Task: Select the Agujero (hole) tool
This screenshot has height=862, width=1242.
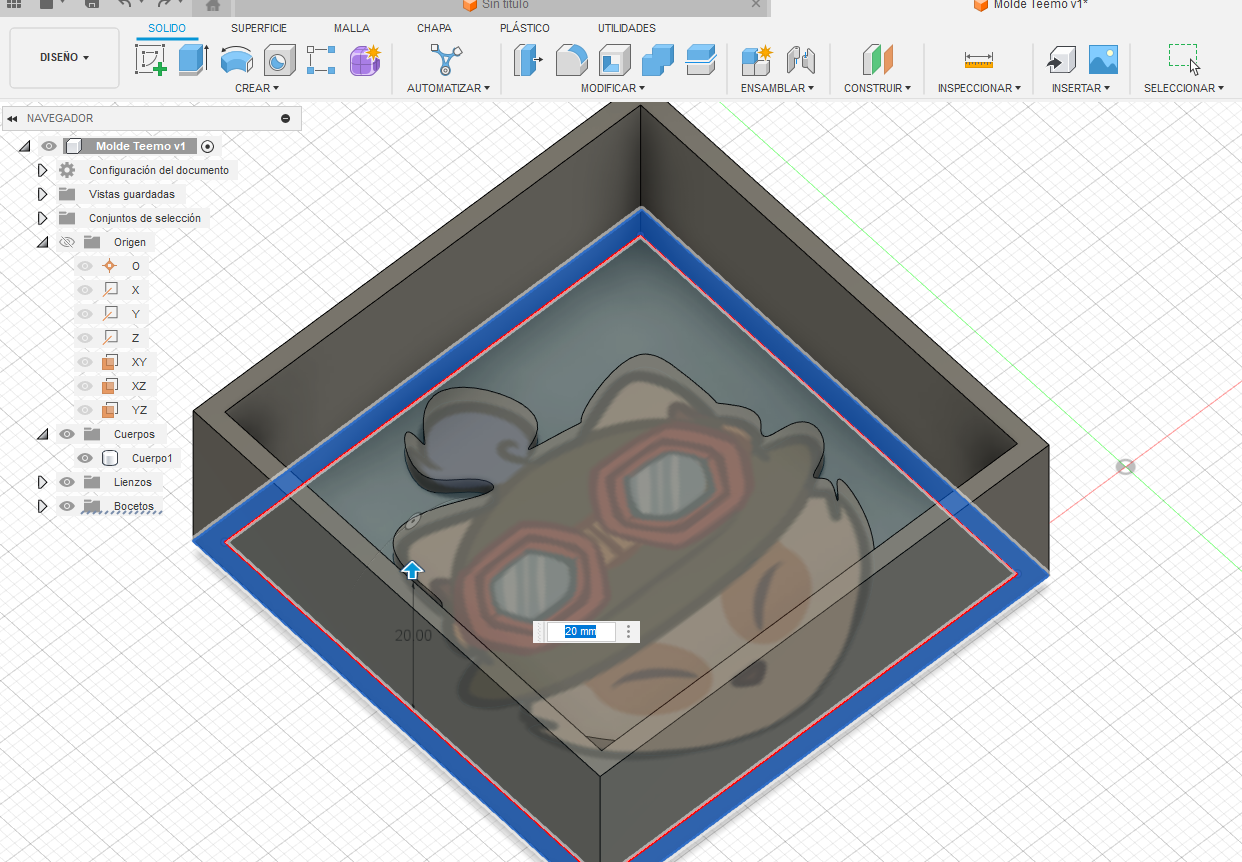Action: [279, 60]
